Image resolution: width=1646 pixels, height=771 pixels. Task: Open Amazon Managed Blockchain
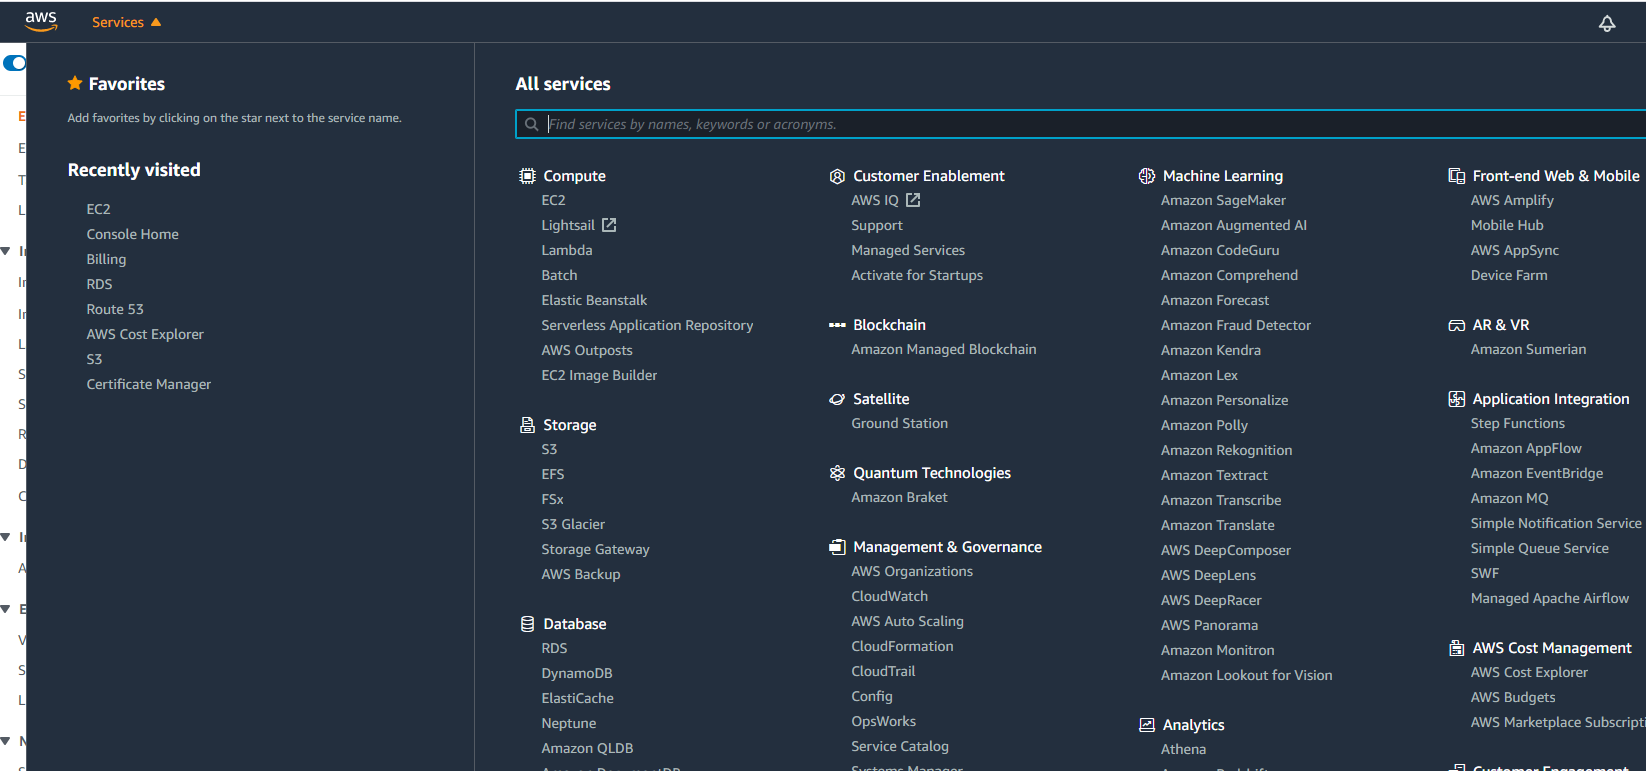point(944,349)
